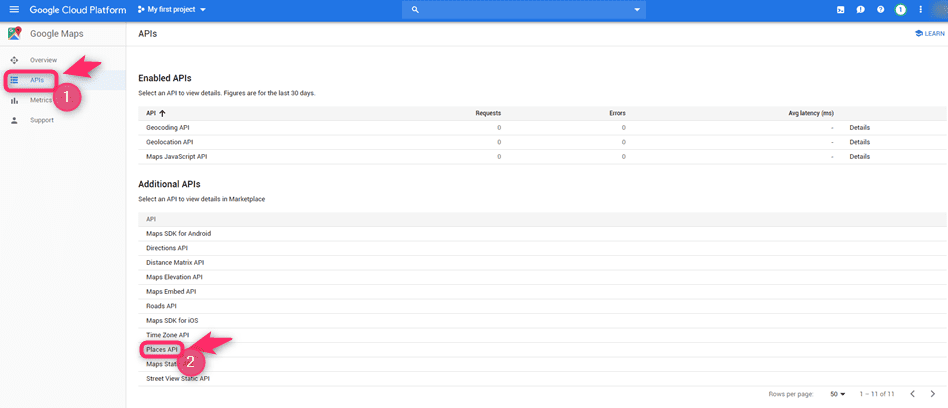Select Maps SDK for Android

click(178, 233)
